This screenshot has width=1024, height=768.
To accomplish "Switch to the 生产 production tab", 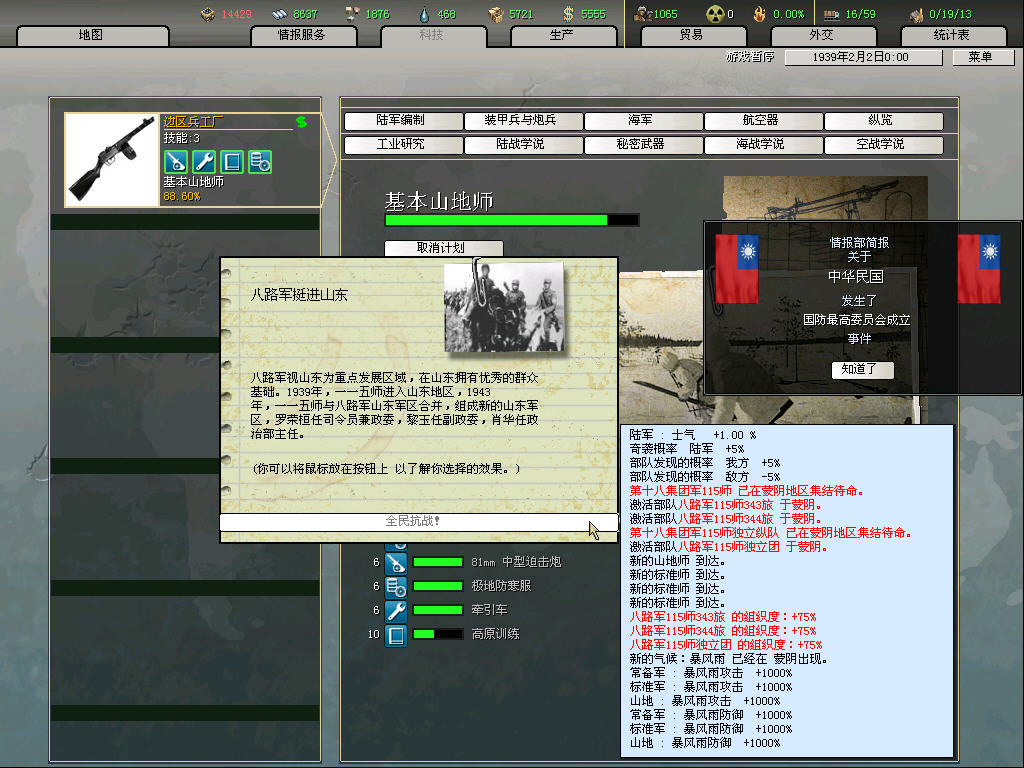I will click(563, 35).
